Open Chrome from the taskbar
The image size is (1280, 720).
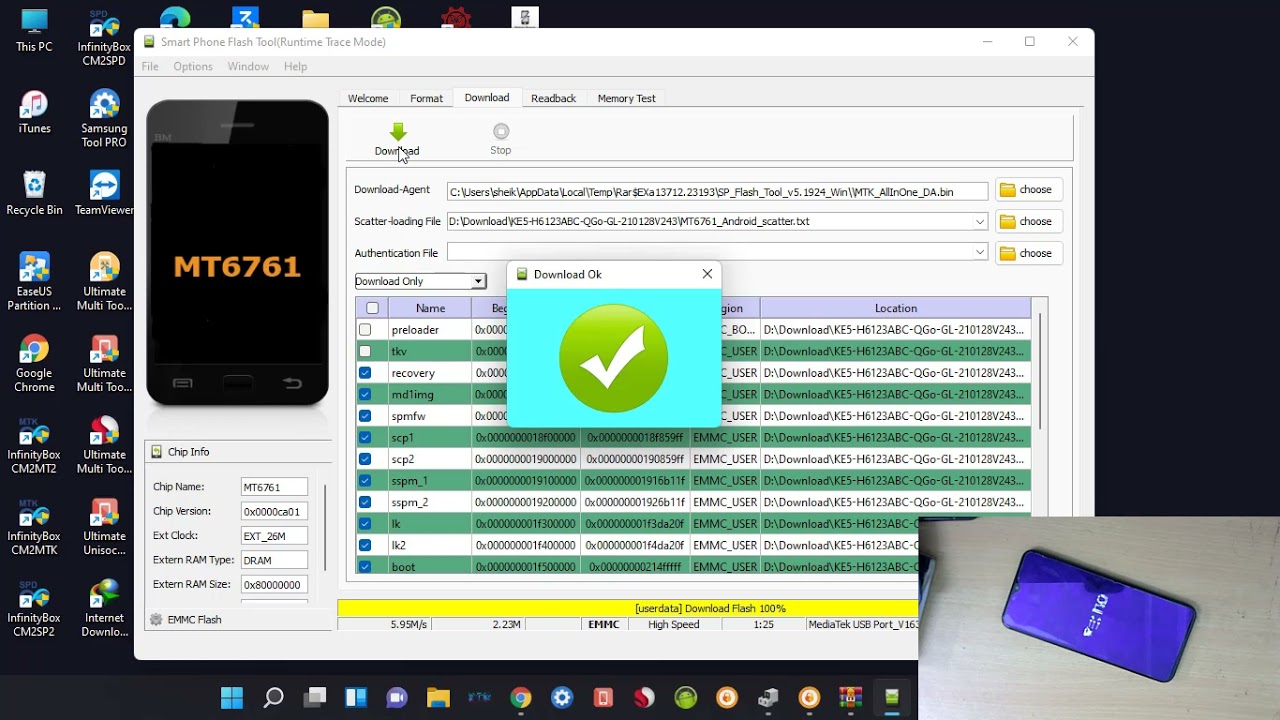[x=520, y=698]
